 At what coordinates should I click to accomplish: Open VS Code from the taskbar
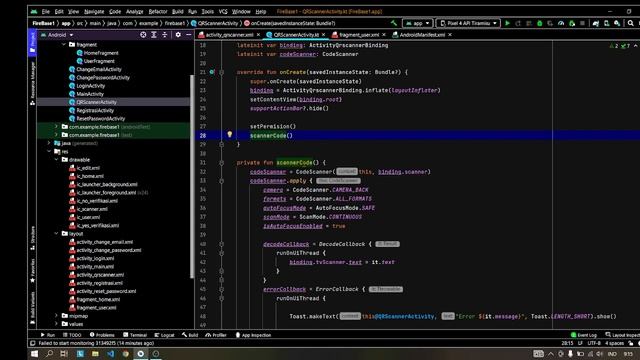point(111,354)
